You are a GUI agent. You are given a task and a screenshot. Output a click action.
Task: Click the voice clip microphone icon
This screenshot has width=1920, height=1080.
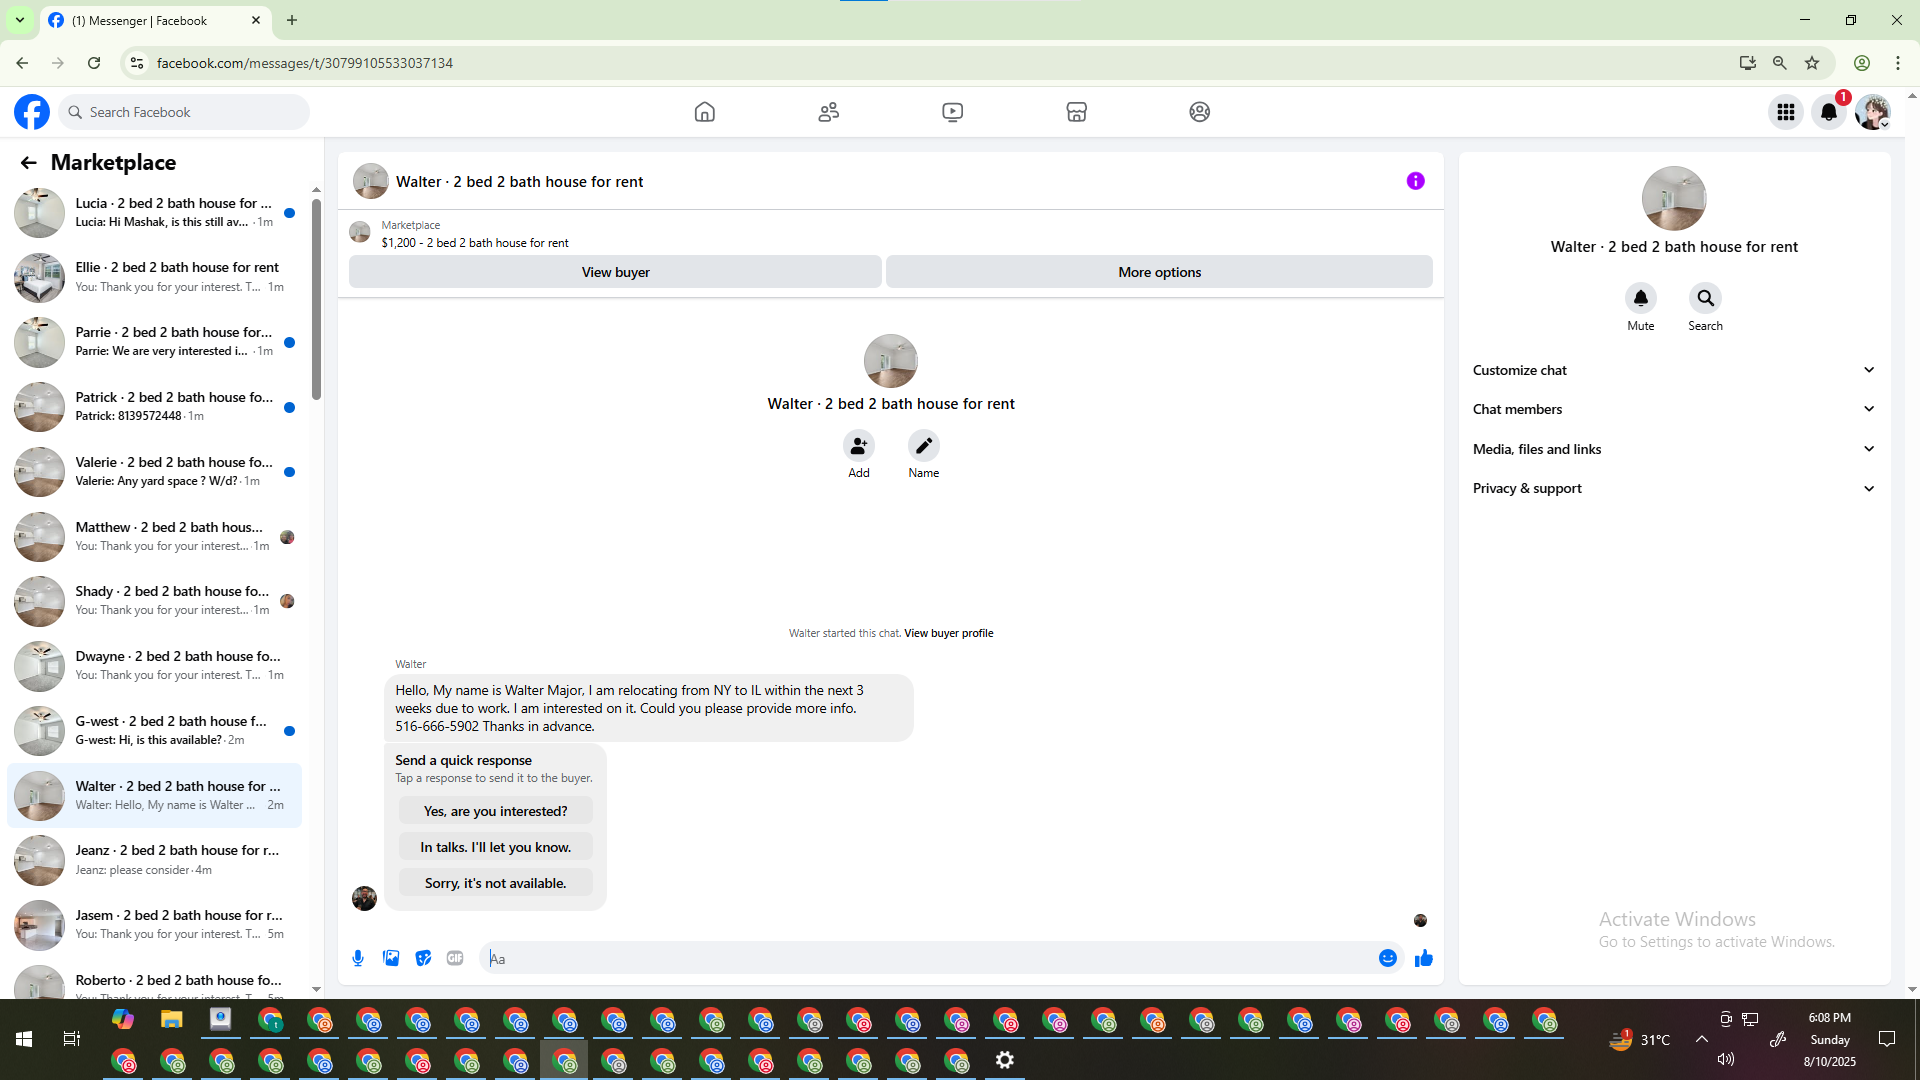pyautogui.click(x=358, y=958)
